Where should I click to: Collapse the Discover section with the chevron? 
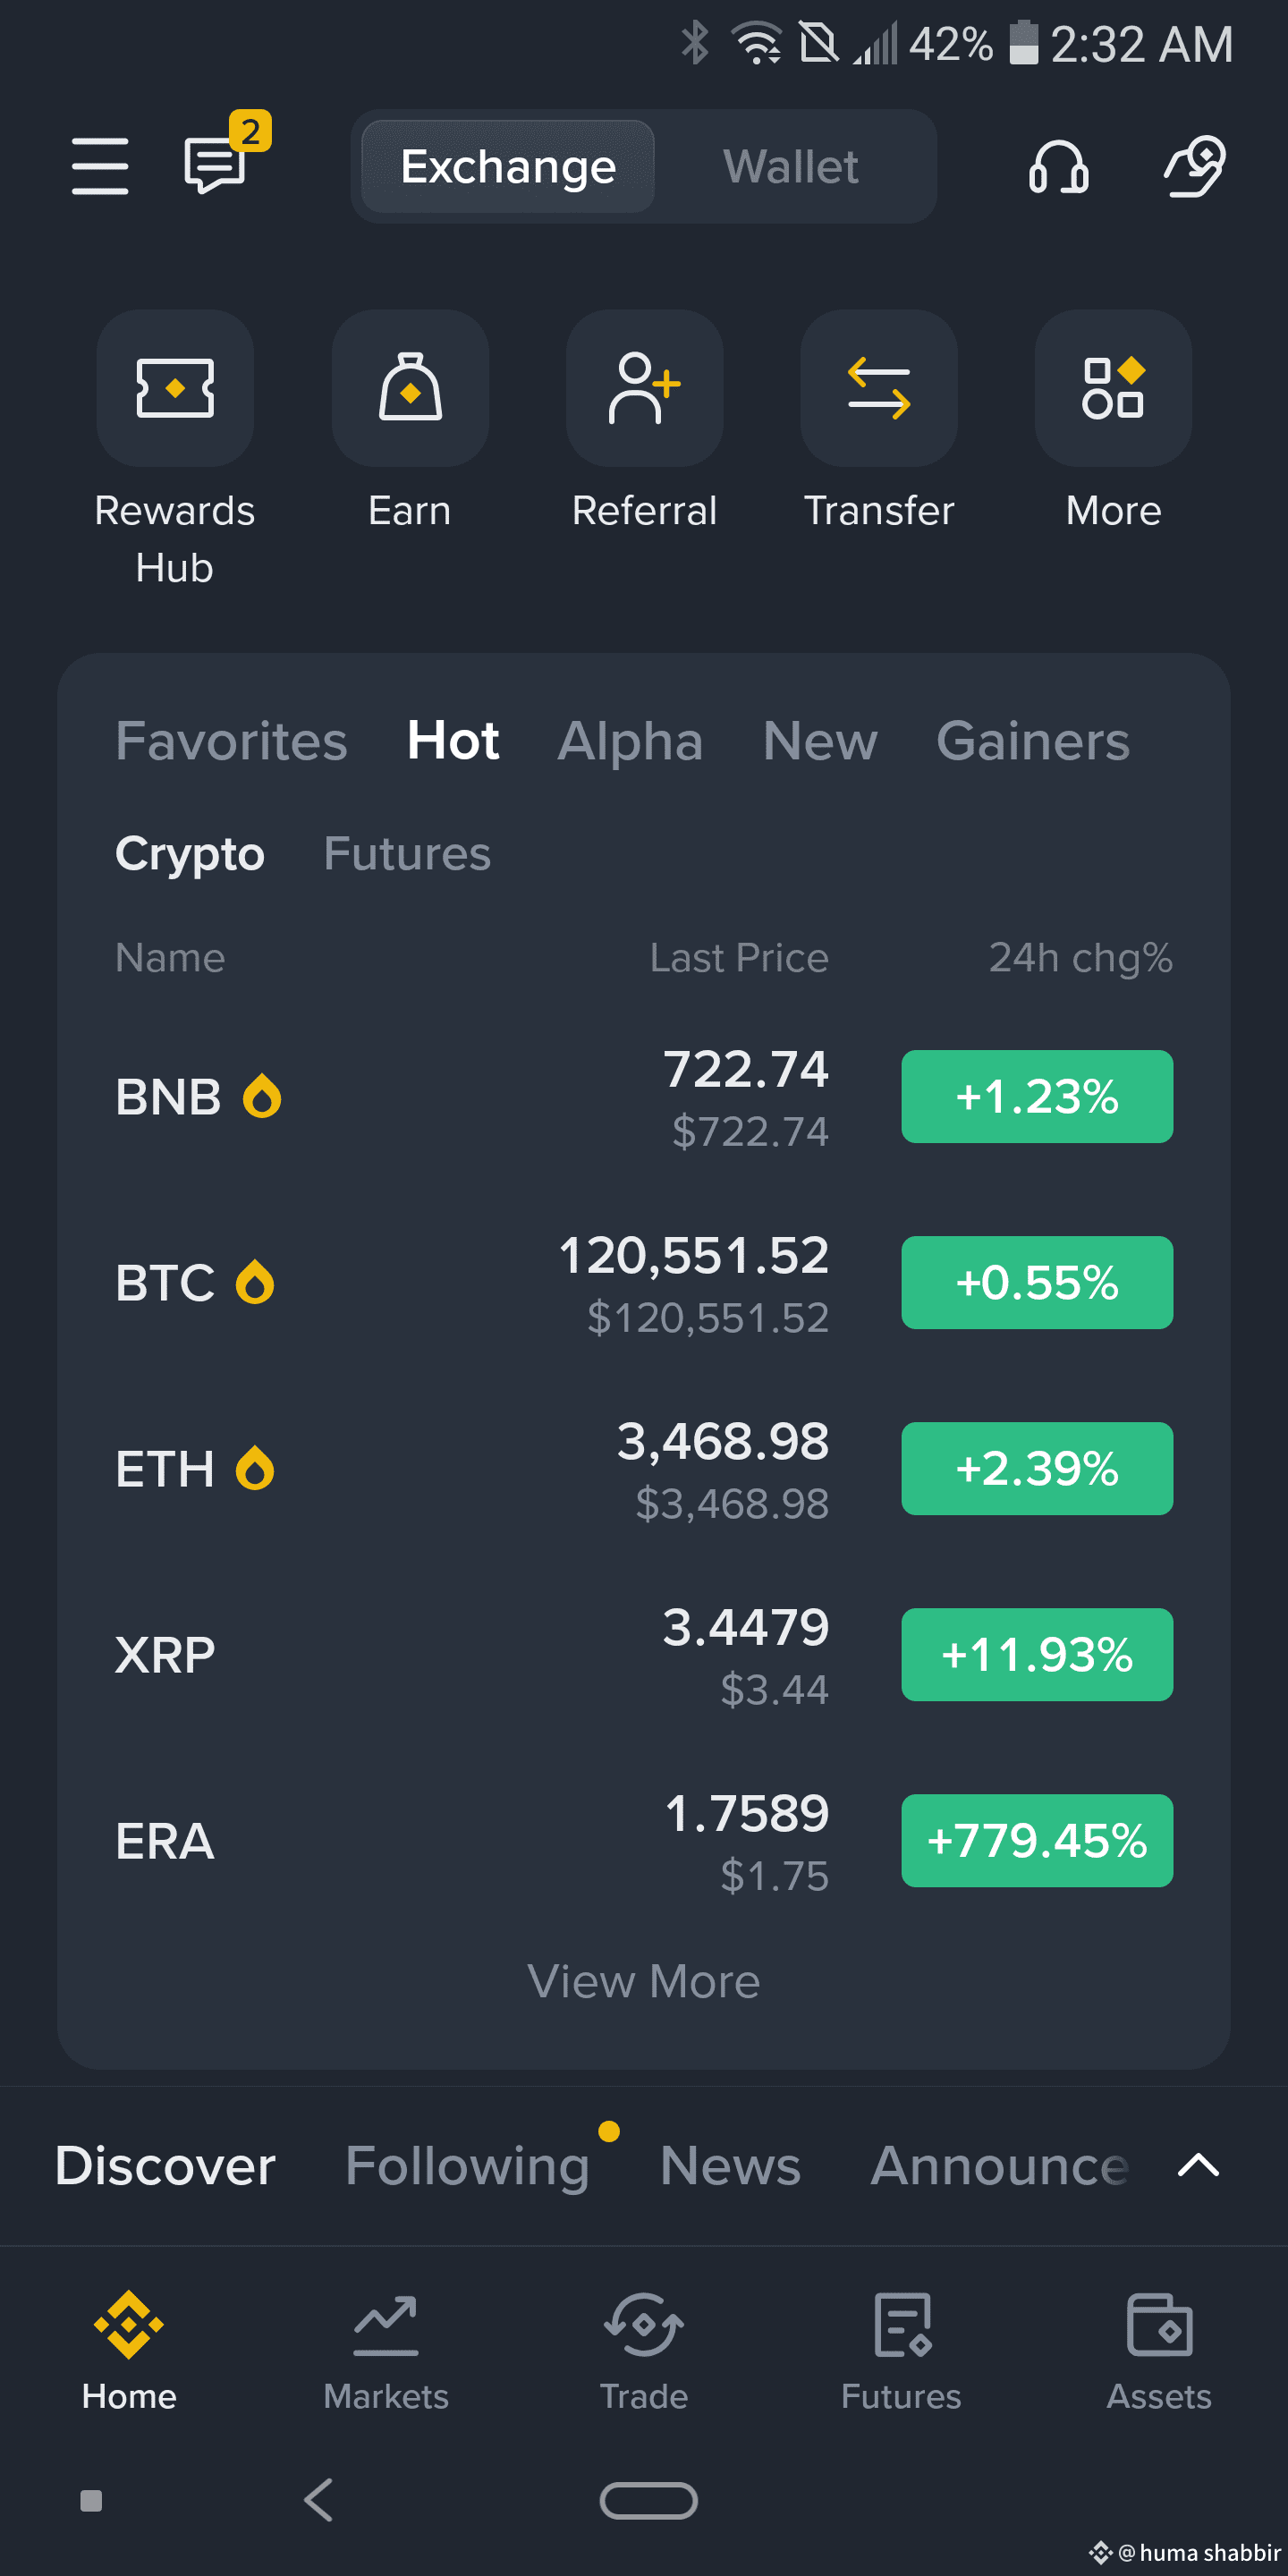pyautogui.click(x=1198, y=2166)
